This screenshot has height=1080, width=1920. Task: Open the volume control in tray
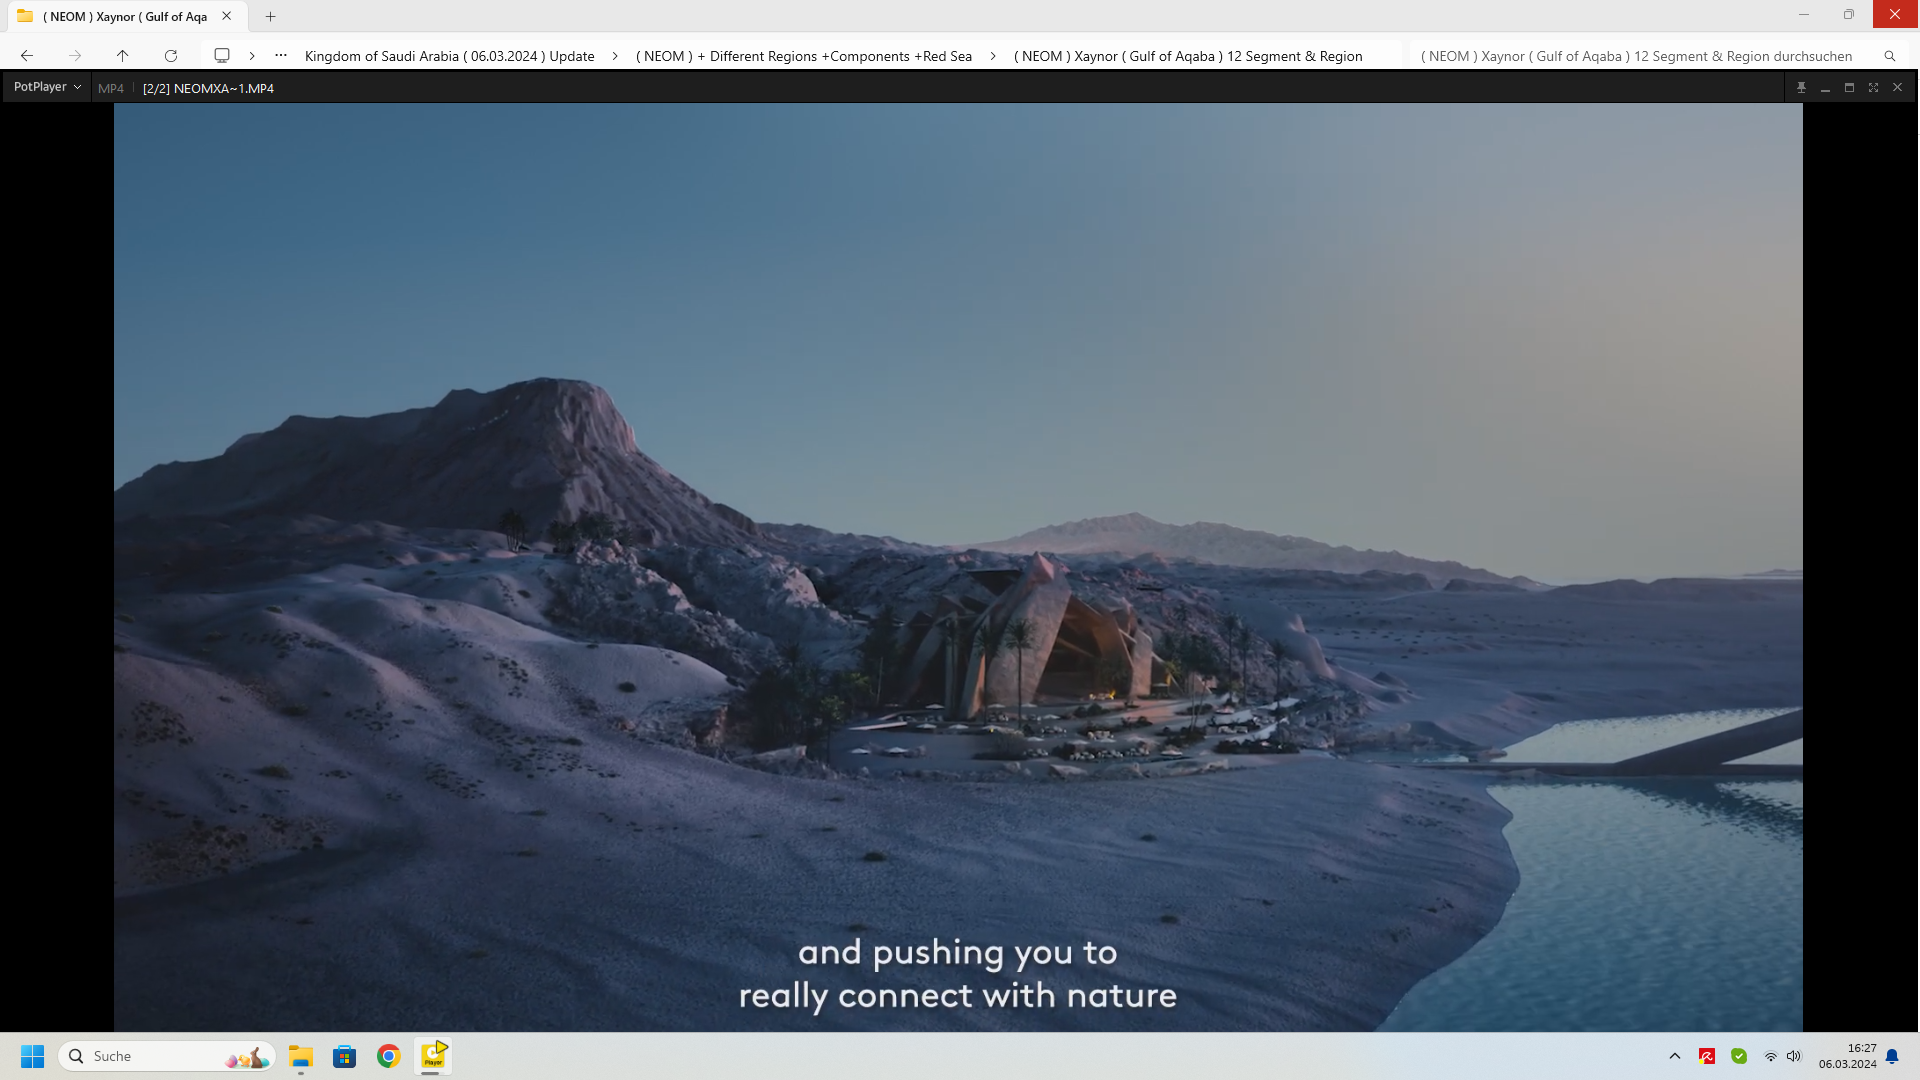click(1793, 1056)
